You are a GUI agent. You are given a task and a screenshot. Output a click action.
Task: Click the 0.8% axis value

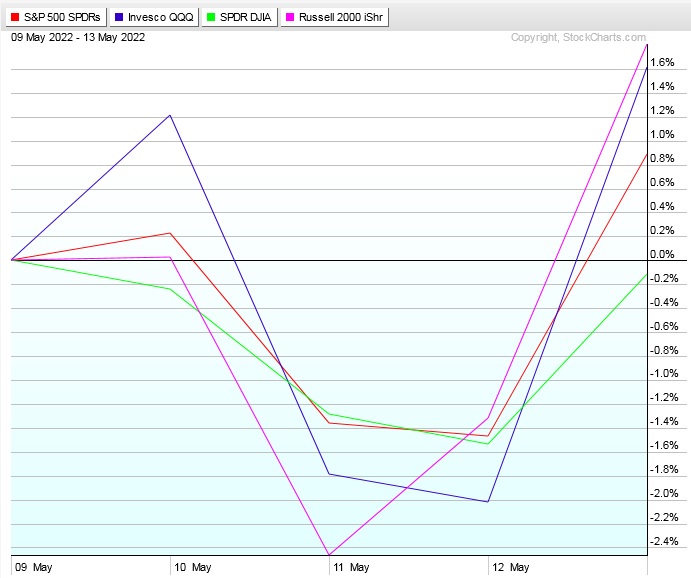coord(662,158)
